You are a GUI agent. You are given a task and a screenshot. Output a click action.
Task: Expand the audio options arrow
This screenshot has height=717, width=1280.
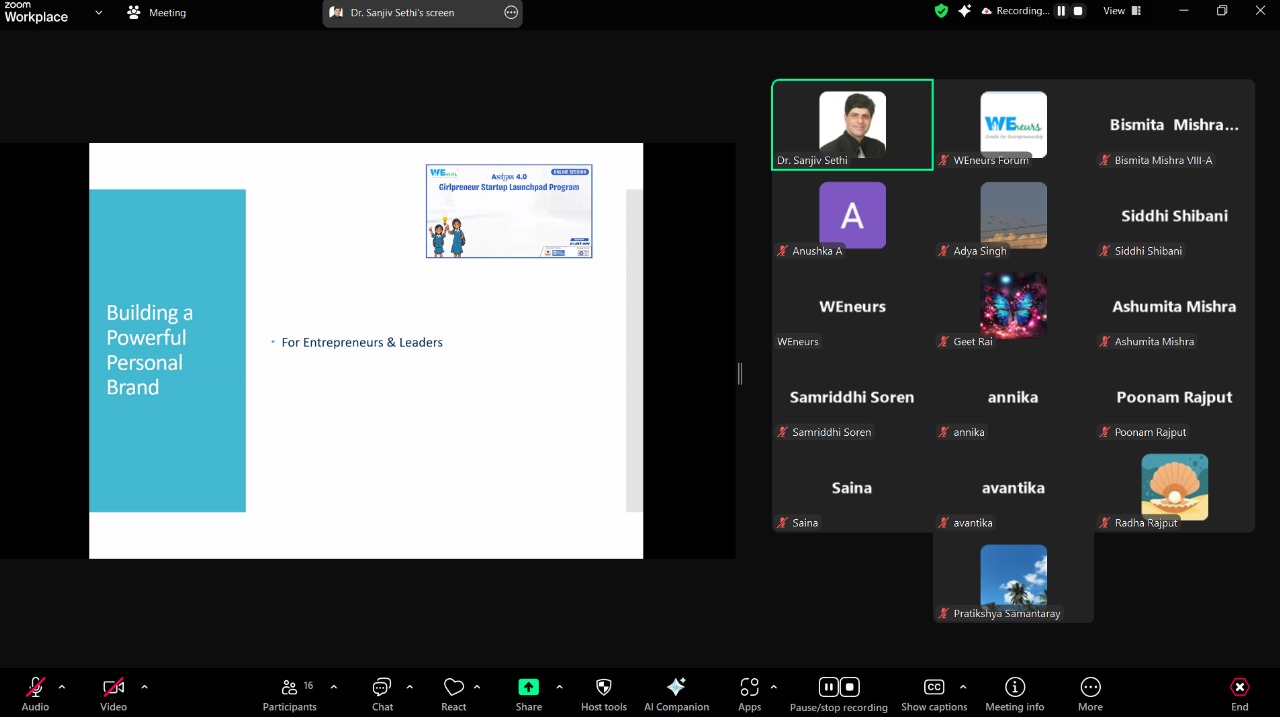62,687
